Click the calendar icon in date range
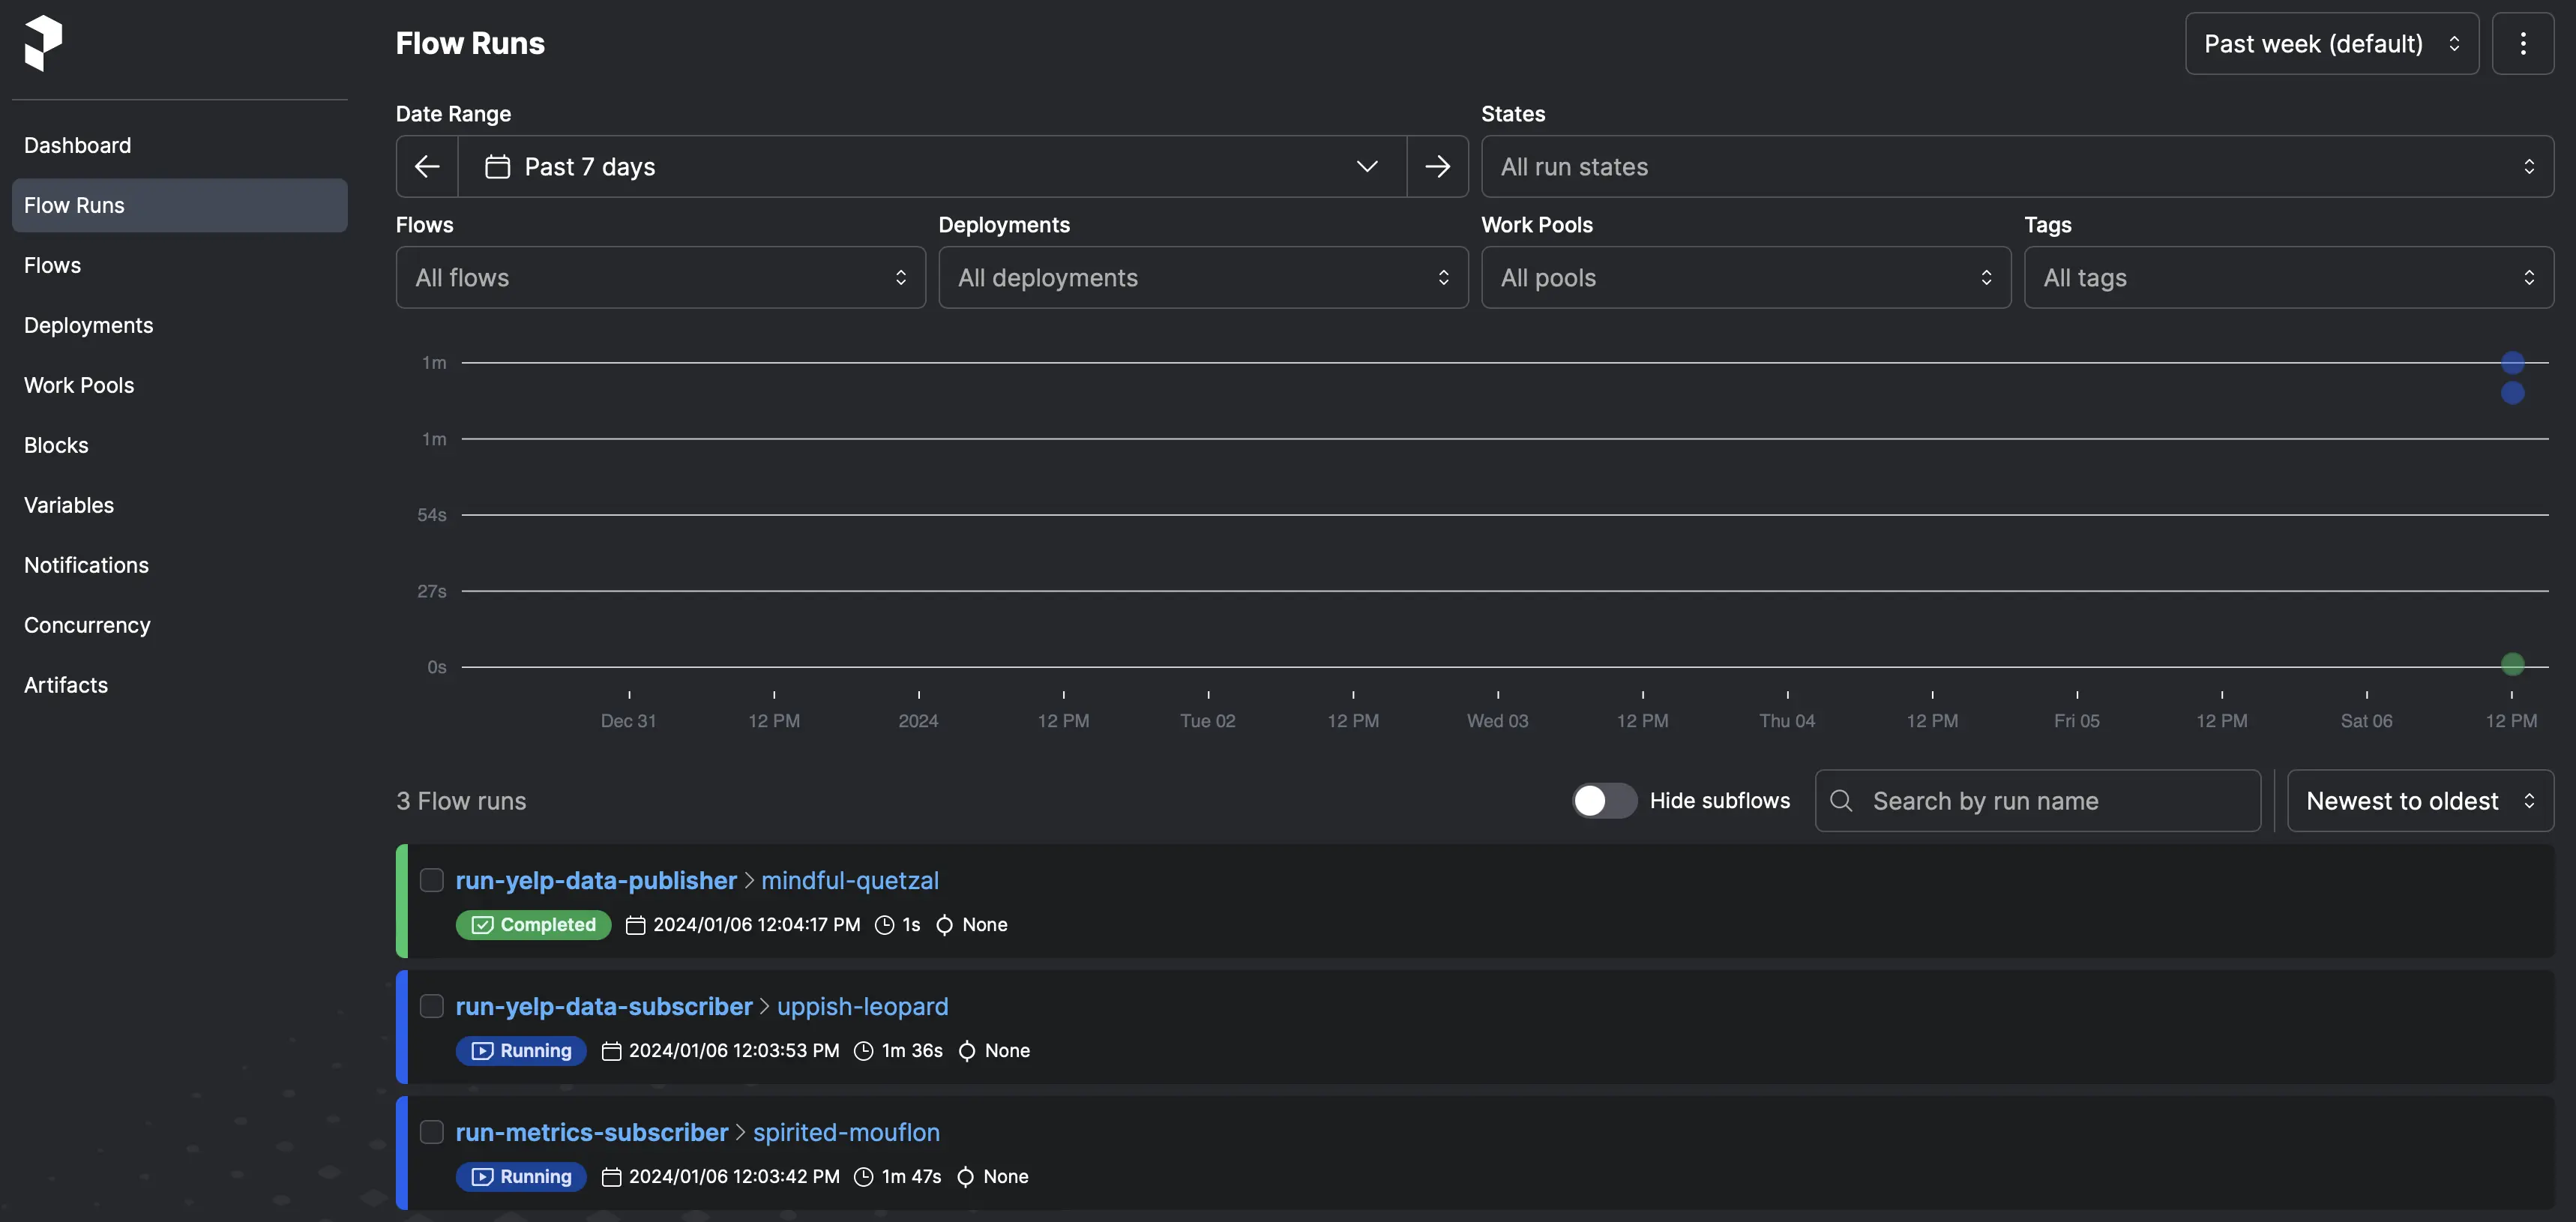 tap(497, 166)
